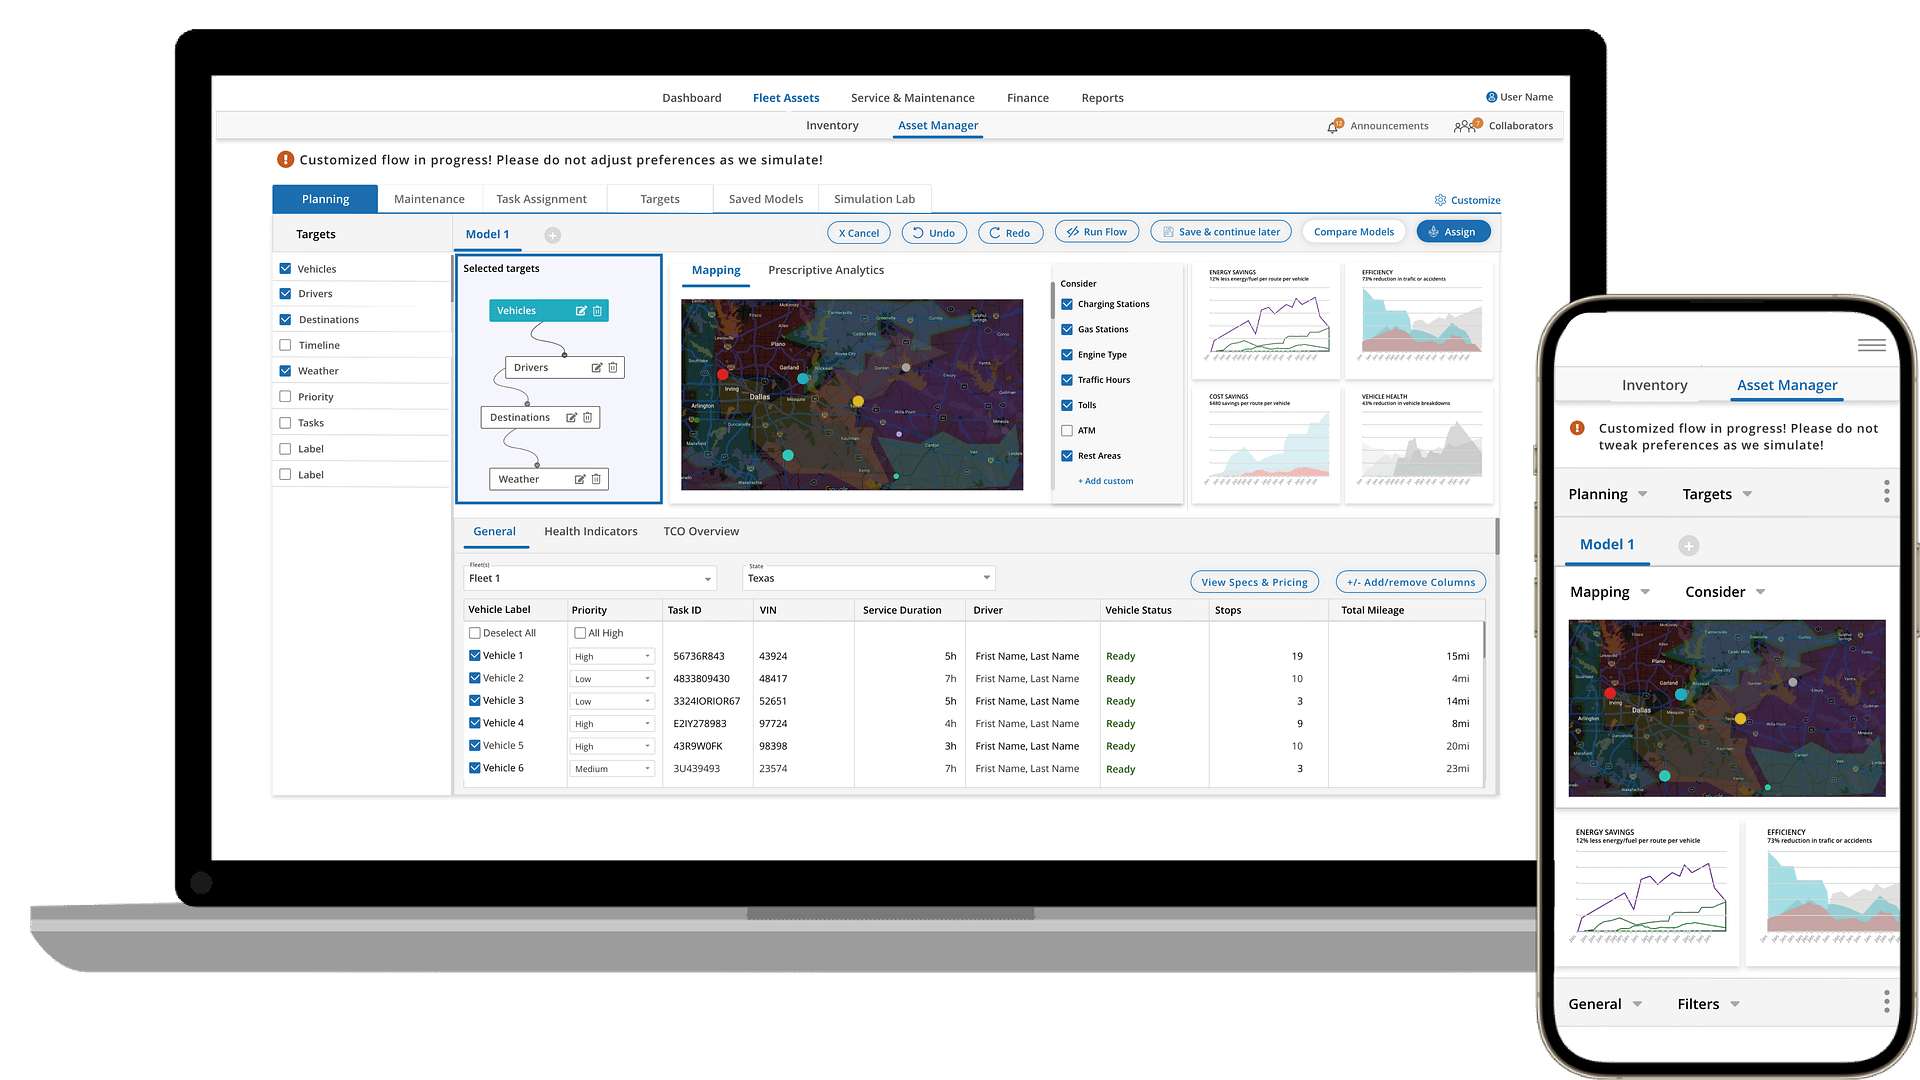1920x1080 pixels.
Task: Open Vehicle 6 priority Medium dropdown
Action: point(612,769)
